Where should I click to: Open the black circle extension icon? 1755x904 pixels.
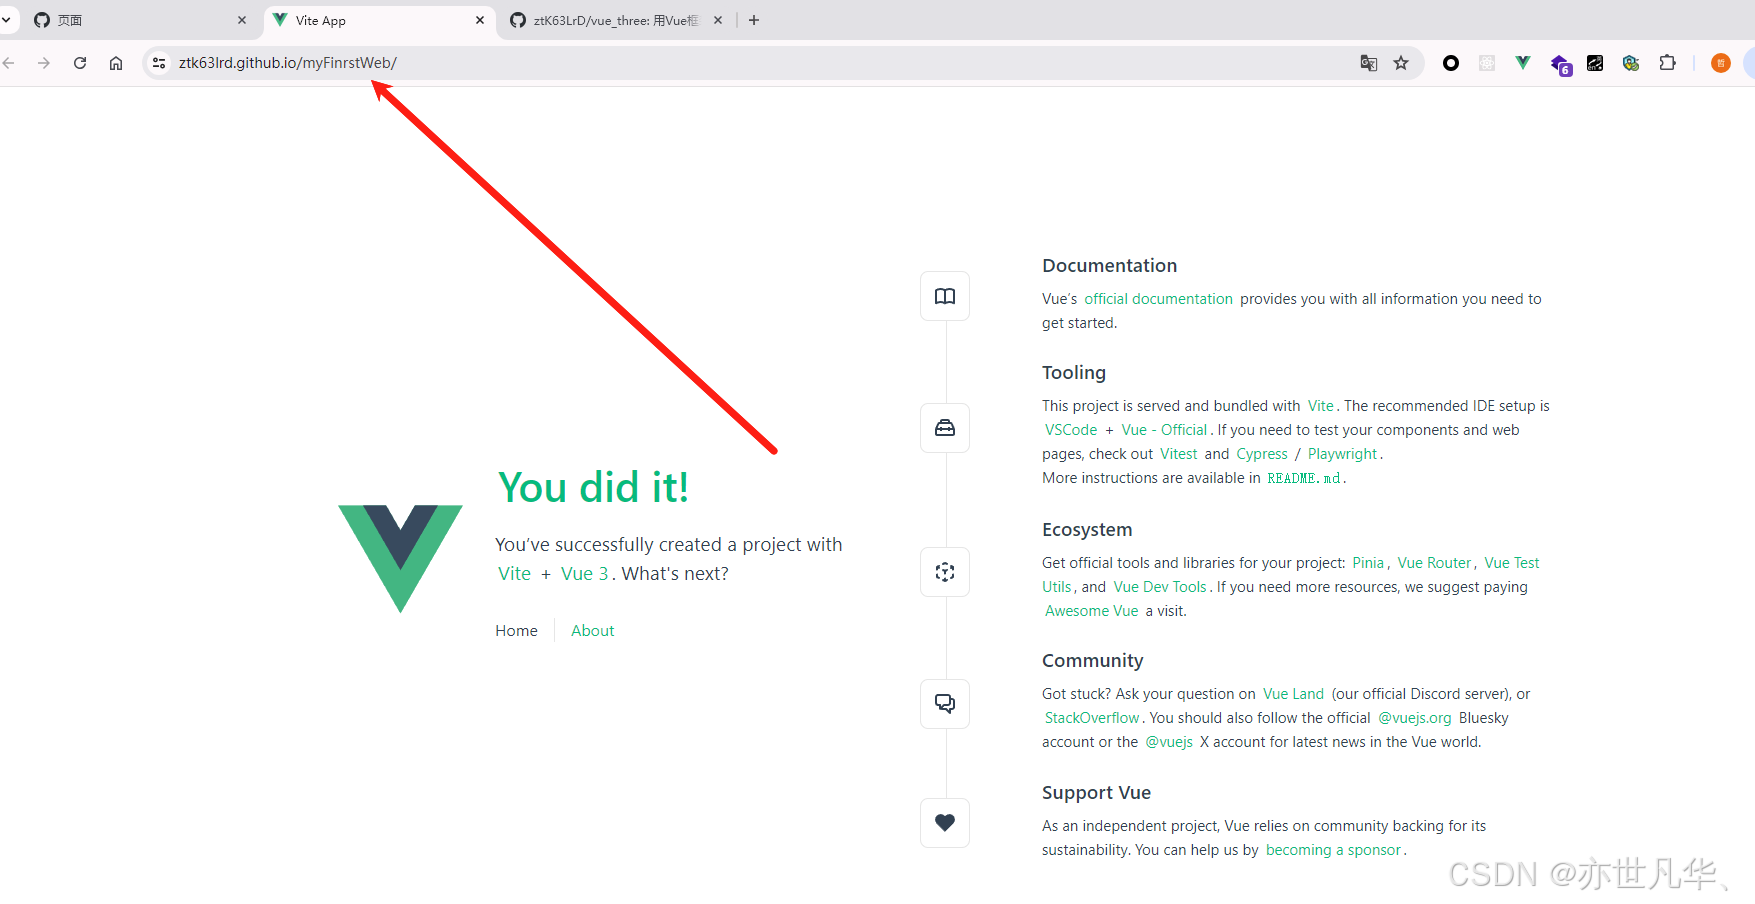[1451, 63]
